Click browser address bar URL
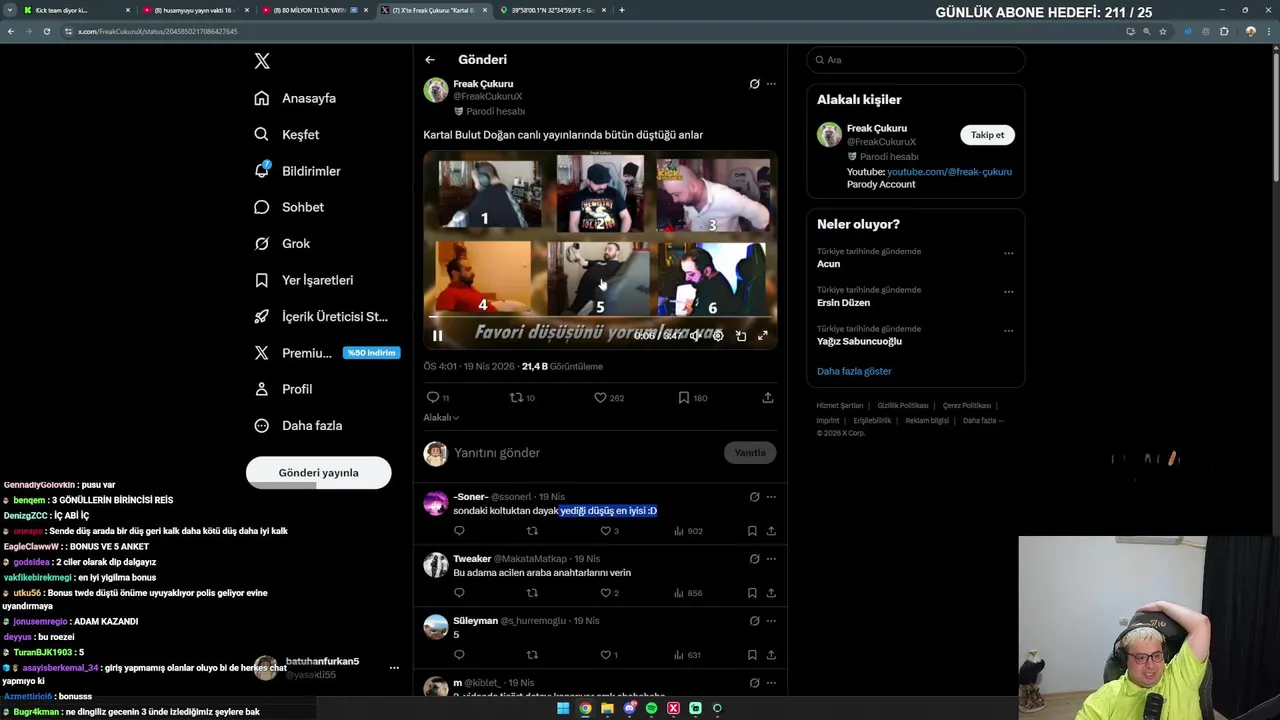Viewport: 1280px width, 720px height. click(x=157, y=31)
